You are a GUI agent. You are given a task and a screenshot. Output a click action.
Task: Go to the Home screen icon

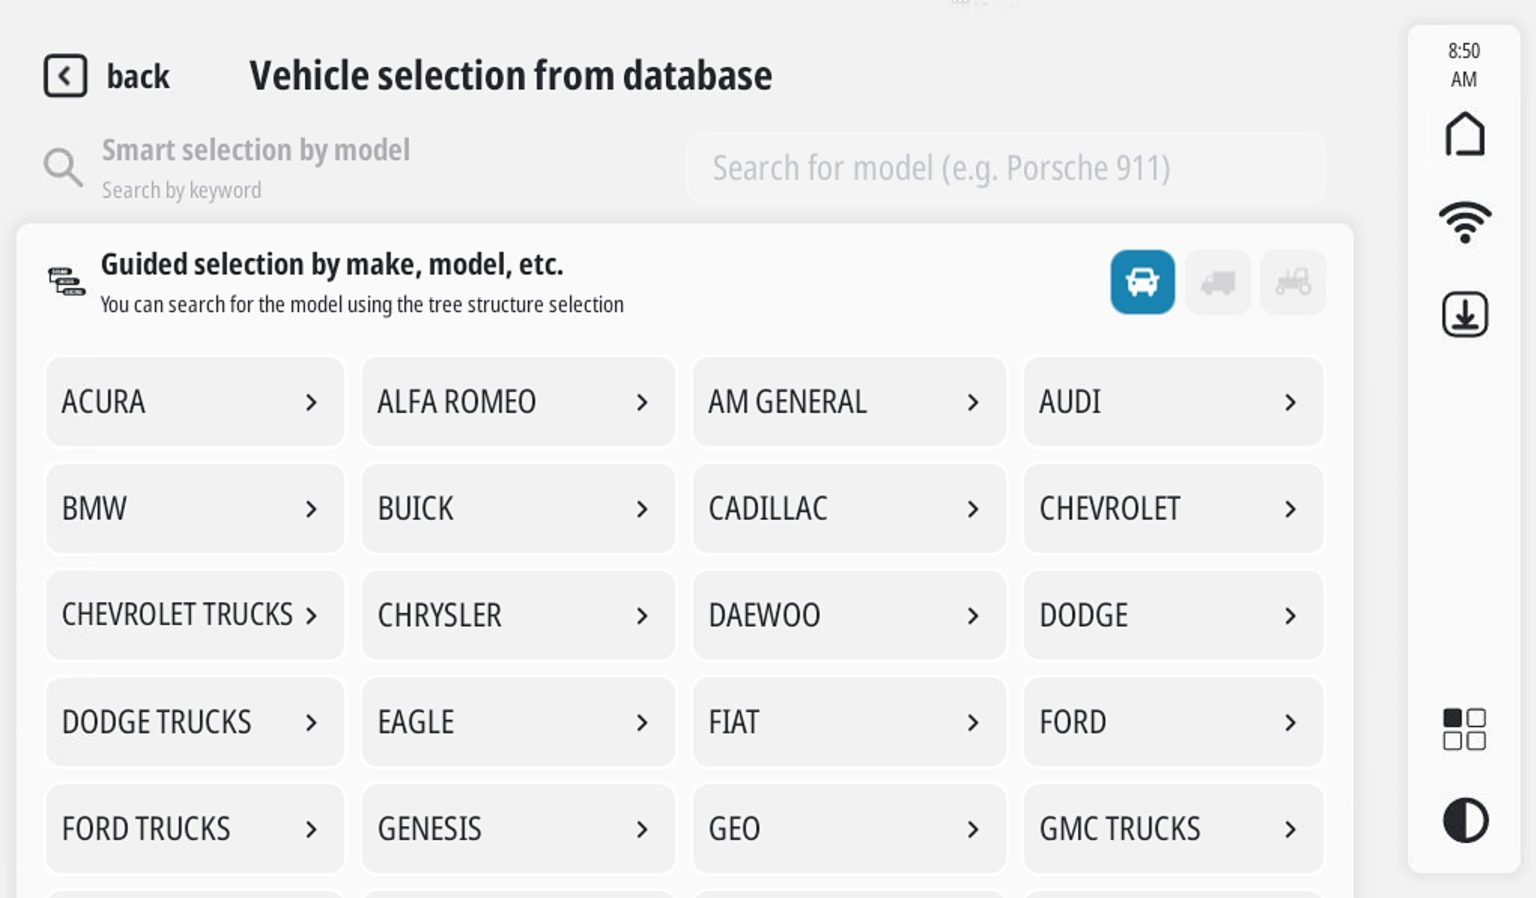pos(1464,134)
